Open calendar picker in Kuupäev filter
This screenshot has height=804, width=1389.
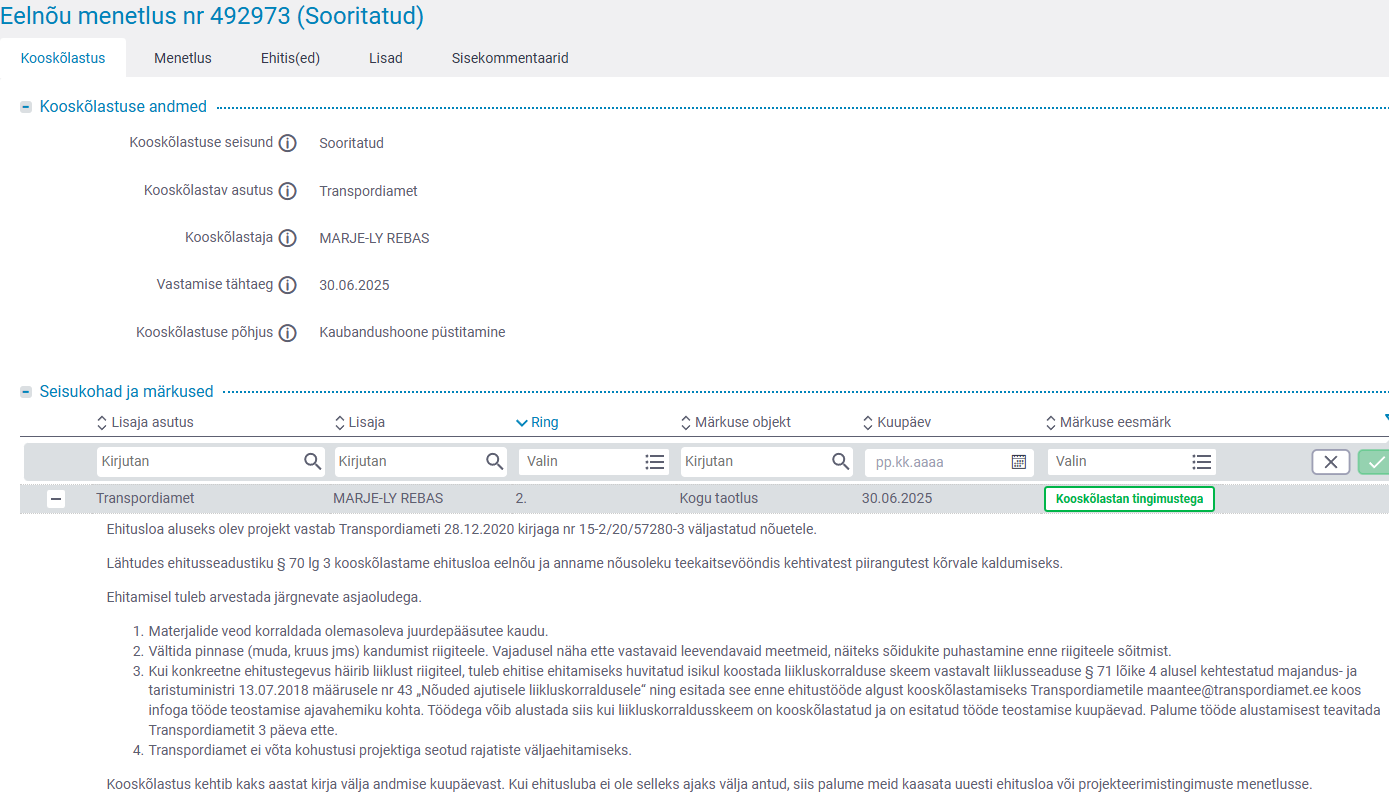1018,461
